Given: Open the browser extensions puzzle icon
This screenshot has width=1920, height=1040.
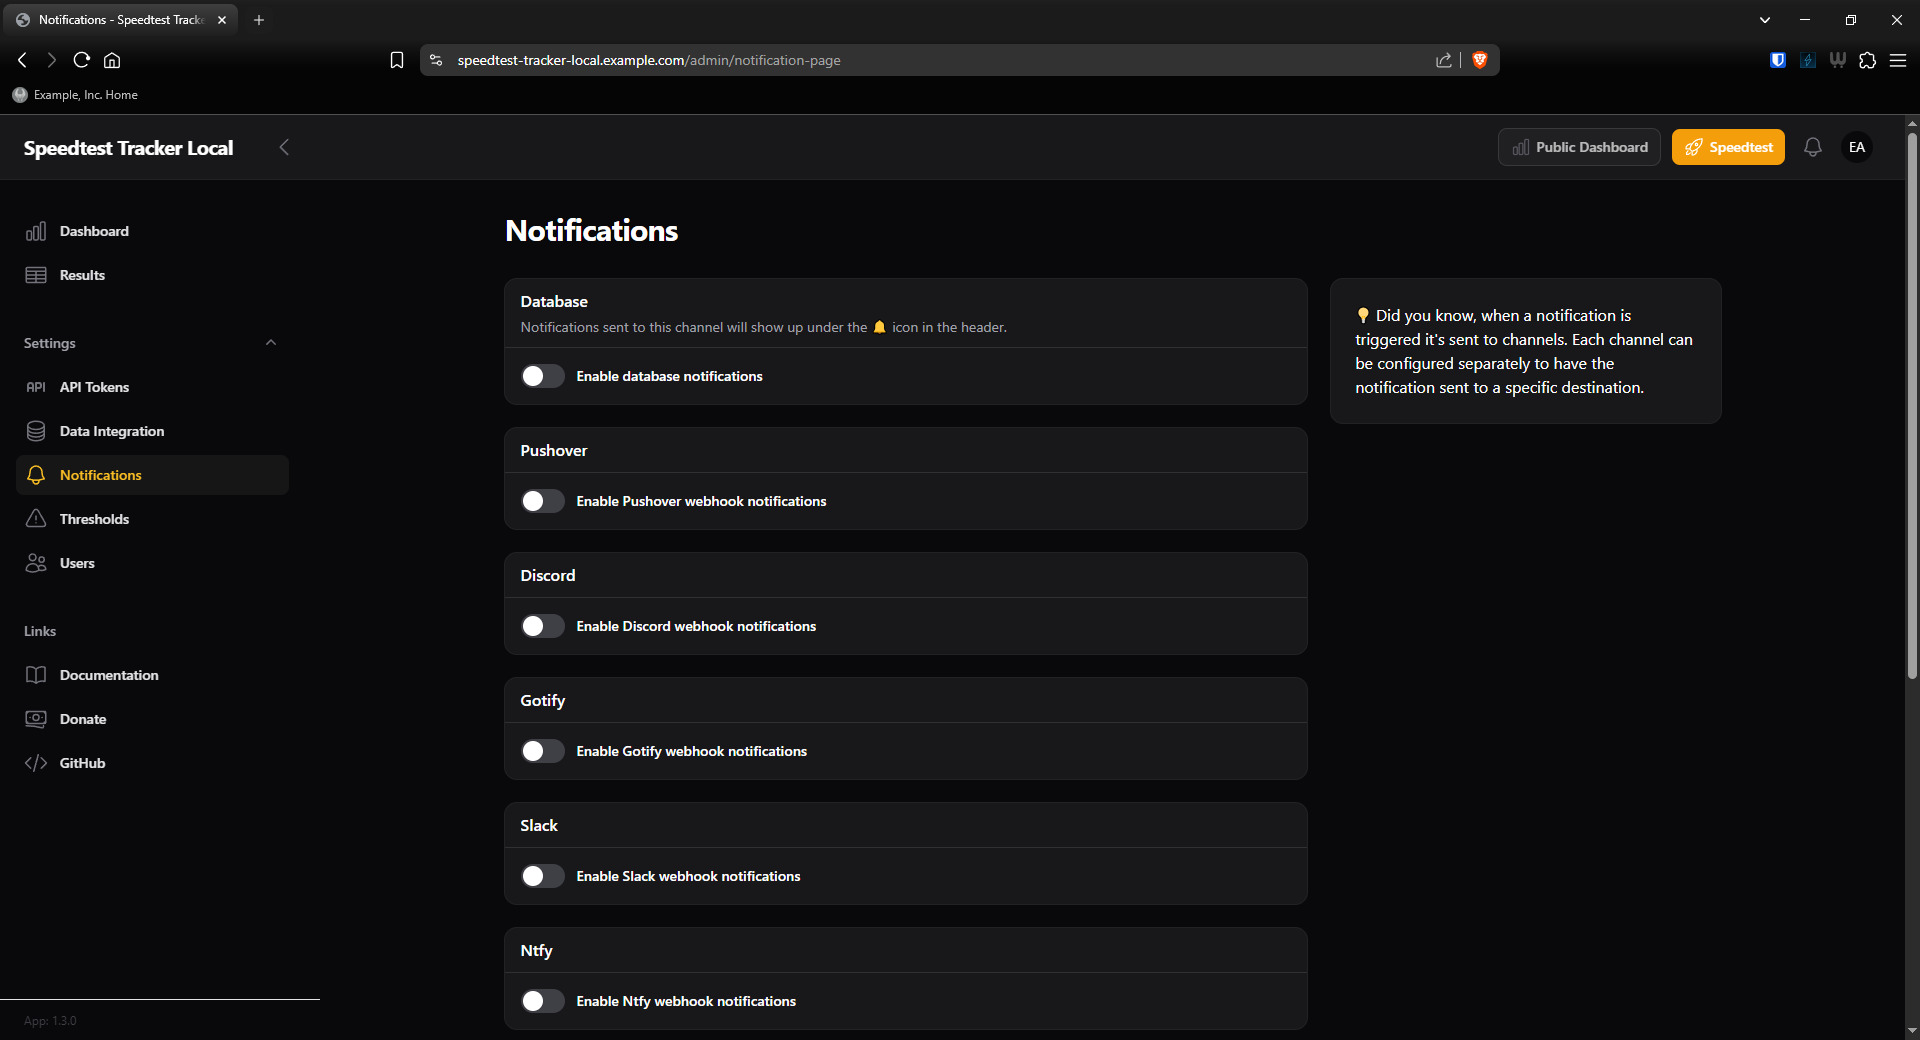Looking at the screenshot, I should pyautogui.click(x=1867, y=60).
